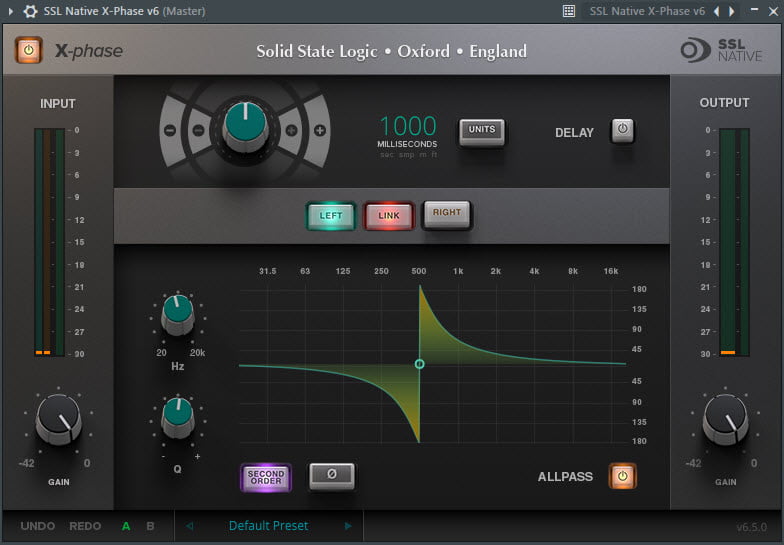Click the input GAIN knob
The image size is (784, 545).
point(58,419)
